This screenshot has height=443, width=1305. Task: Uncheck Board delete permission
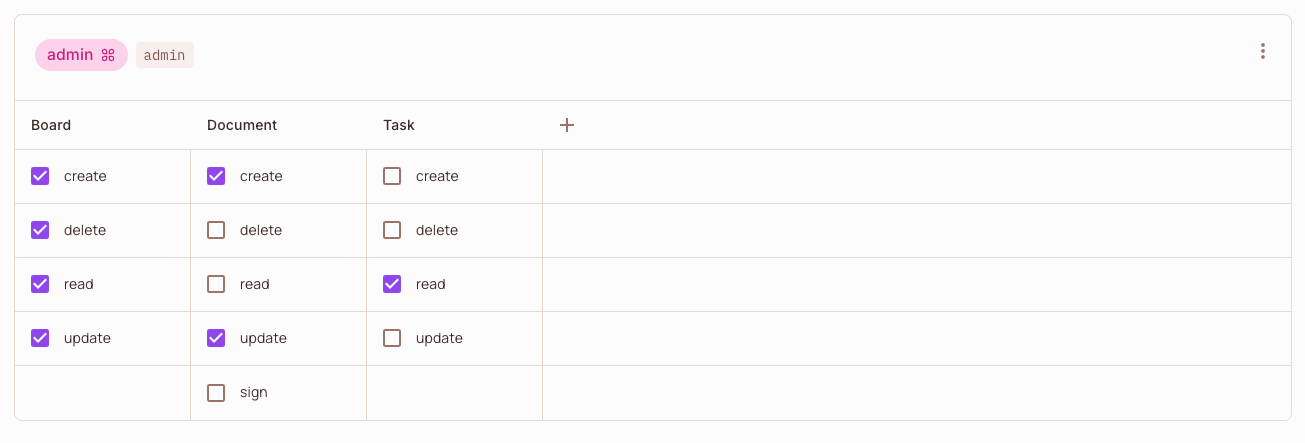[40, 230]
